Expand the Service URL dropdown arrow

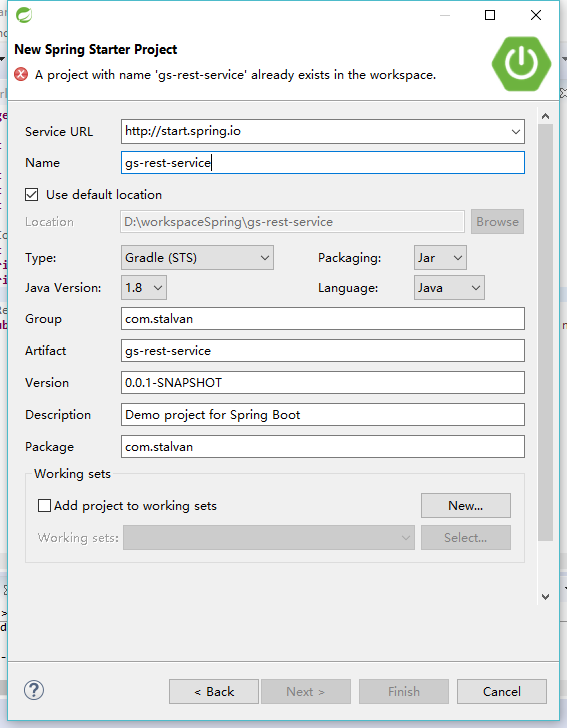[x=515, y=131]
